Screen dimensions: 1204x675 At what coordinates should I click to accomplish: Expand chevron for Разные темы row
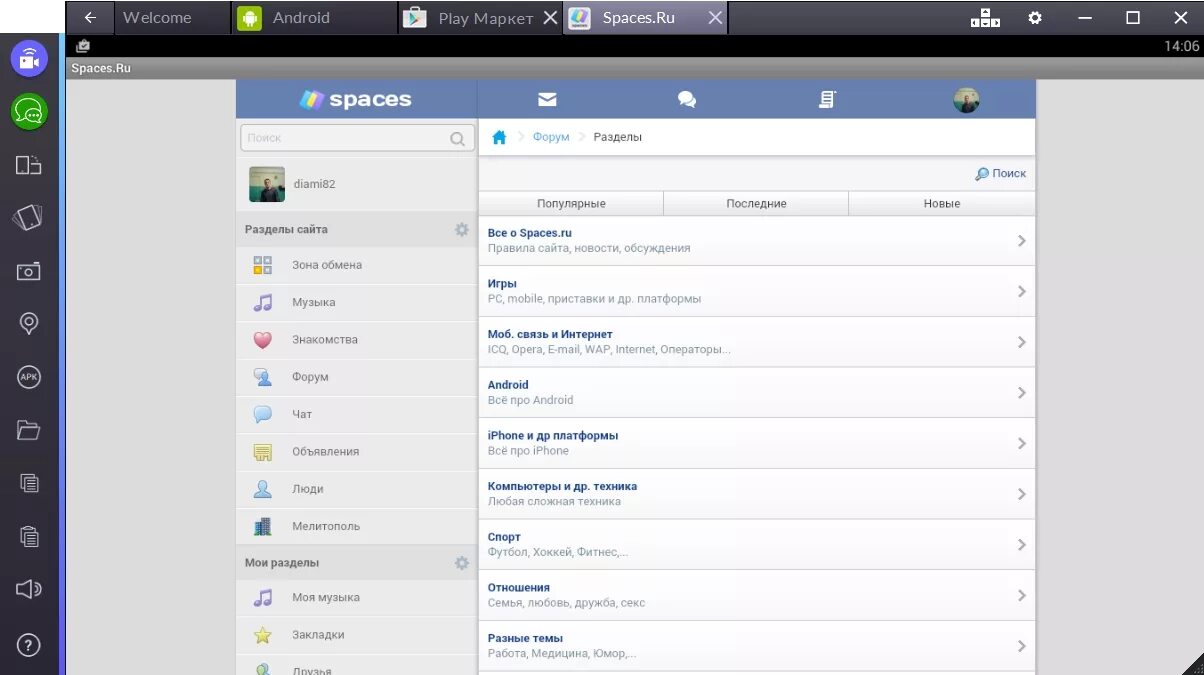[1021, 646]
